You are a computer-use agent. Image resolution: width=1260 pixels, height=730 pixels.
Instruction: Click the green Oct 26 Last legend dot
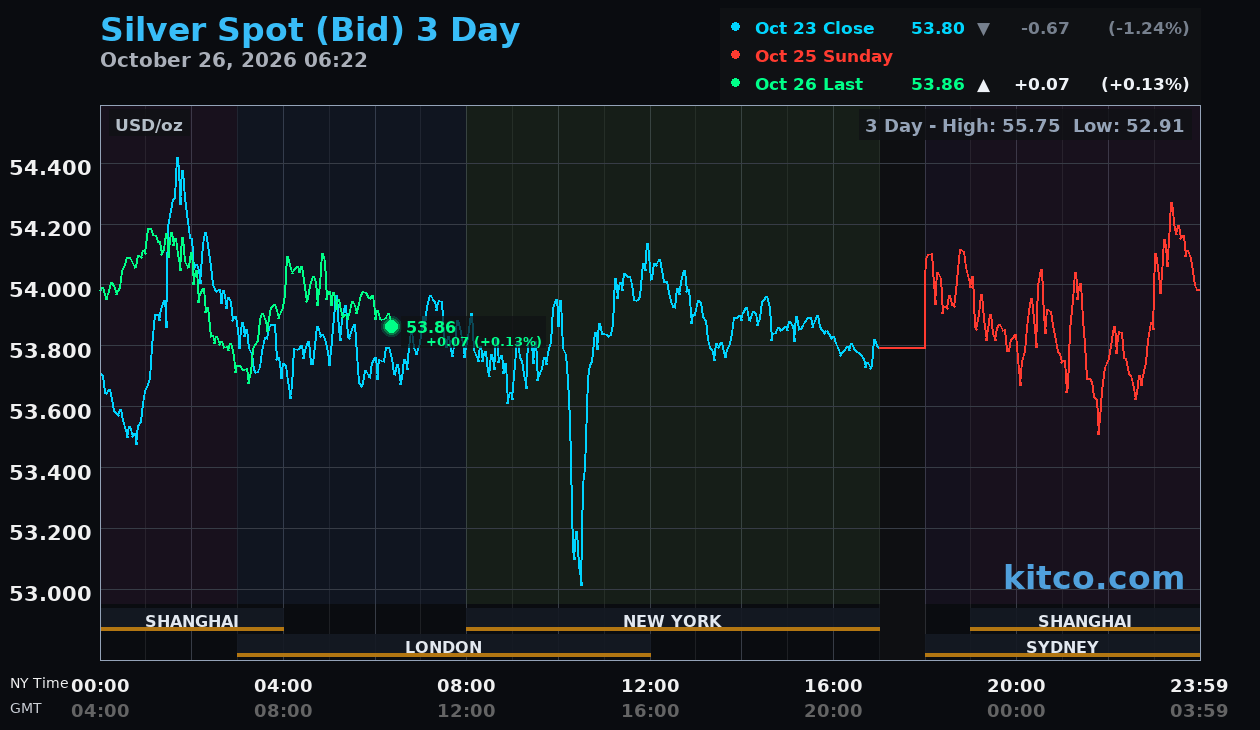pyautogui.click(x=736, y=84)
